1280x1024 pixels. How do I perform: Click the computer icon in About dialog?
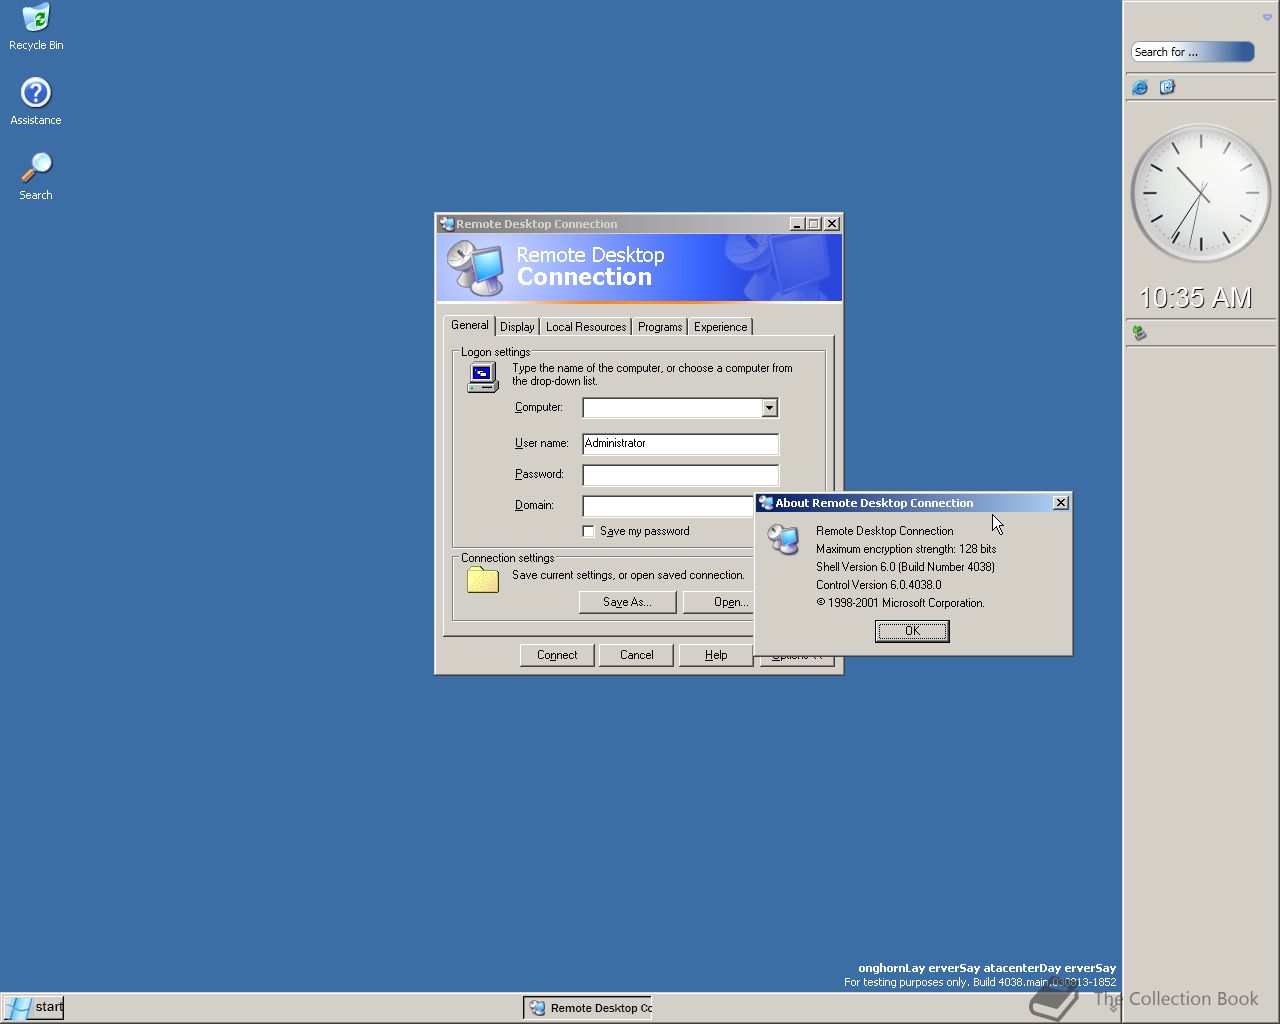click(783, 539)
